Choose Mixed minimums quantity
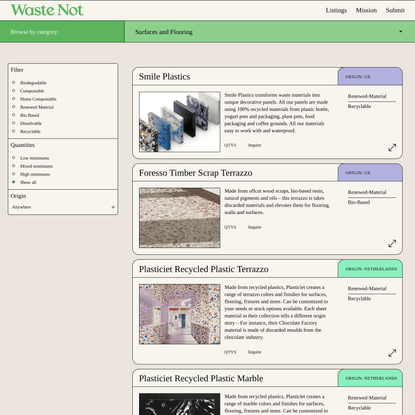The image size is (415, 415). 14,166
